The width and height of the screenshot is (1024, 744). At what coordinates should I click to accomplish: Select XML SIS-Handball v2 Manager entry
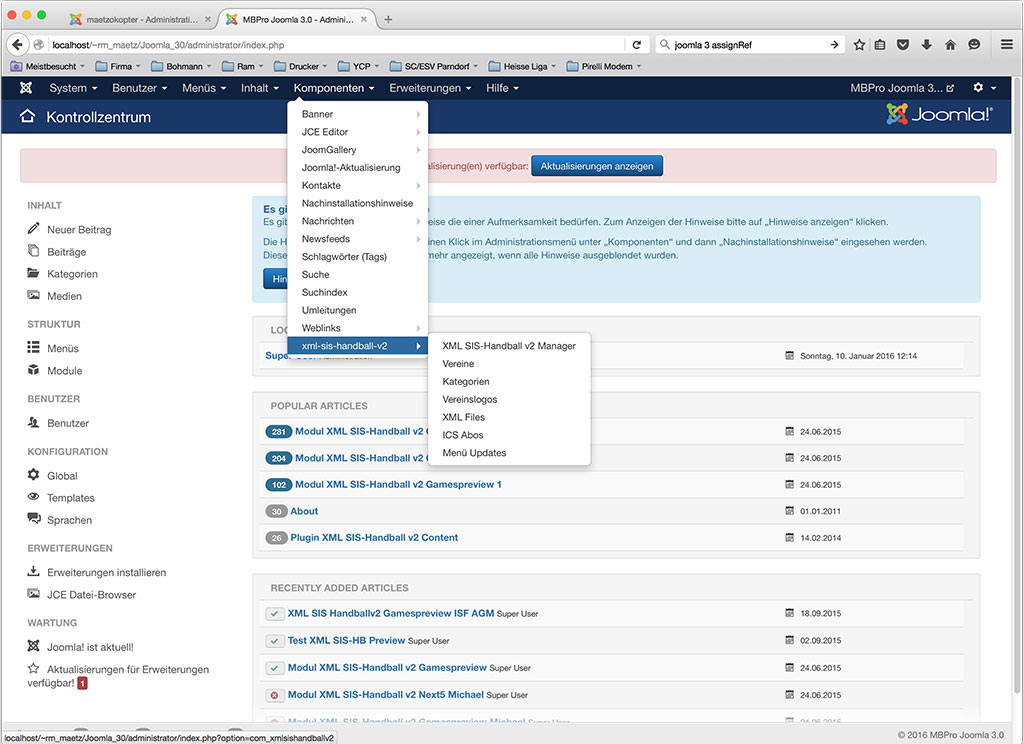[509, 346]
